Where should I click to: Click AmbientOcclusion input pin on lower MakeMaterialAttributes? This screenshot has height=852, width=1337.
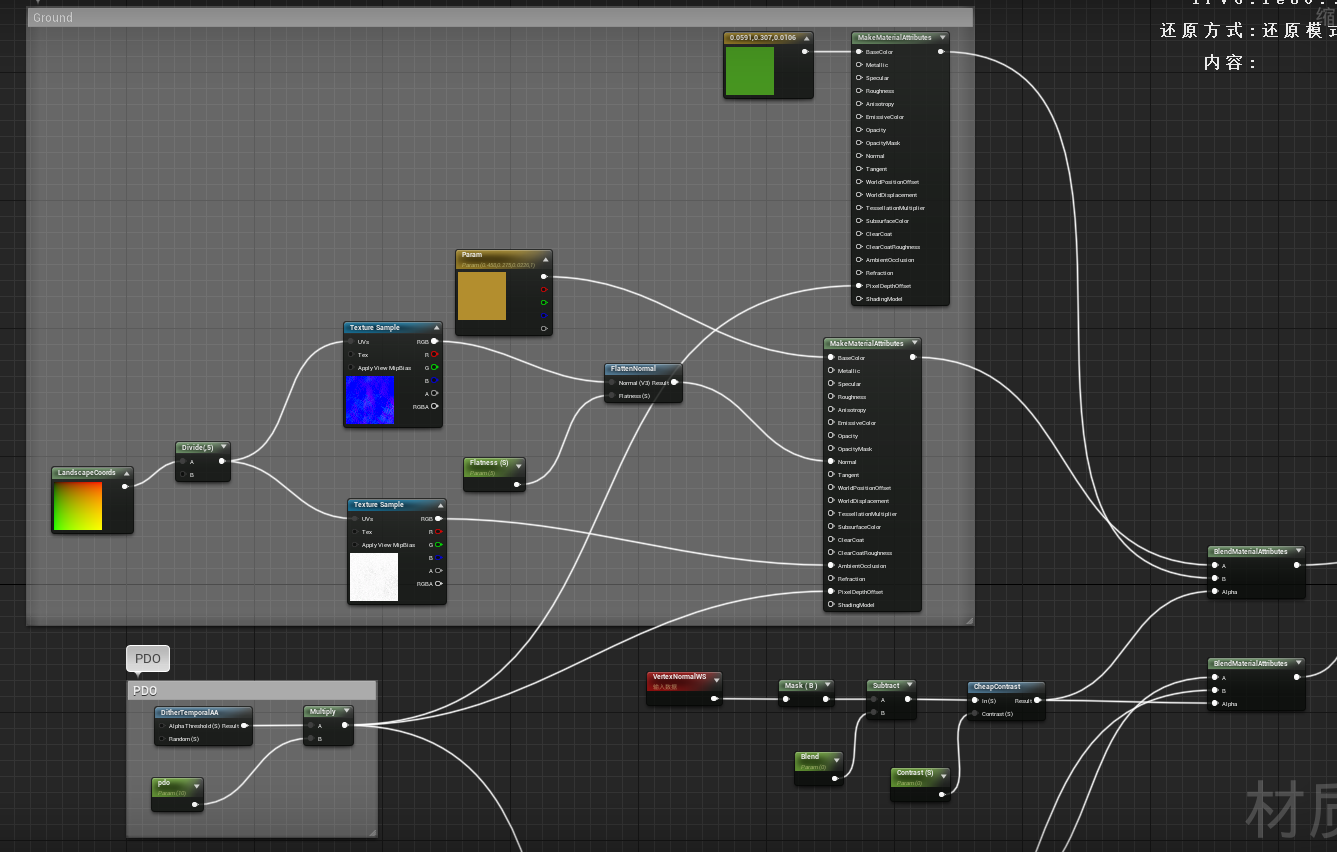[x=831, y=566]
